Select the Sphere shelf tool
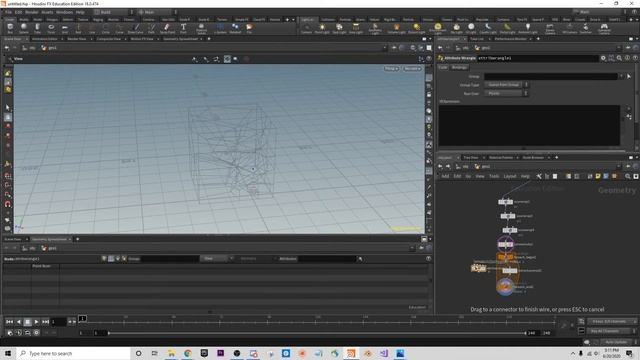 24,28
